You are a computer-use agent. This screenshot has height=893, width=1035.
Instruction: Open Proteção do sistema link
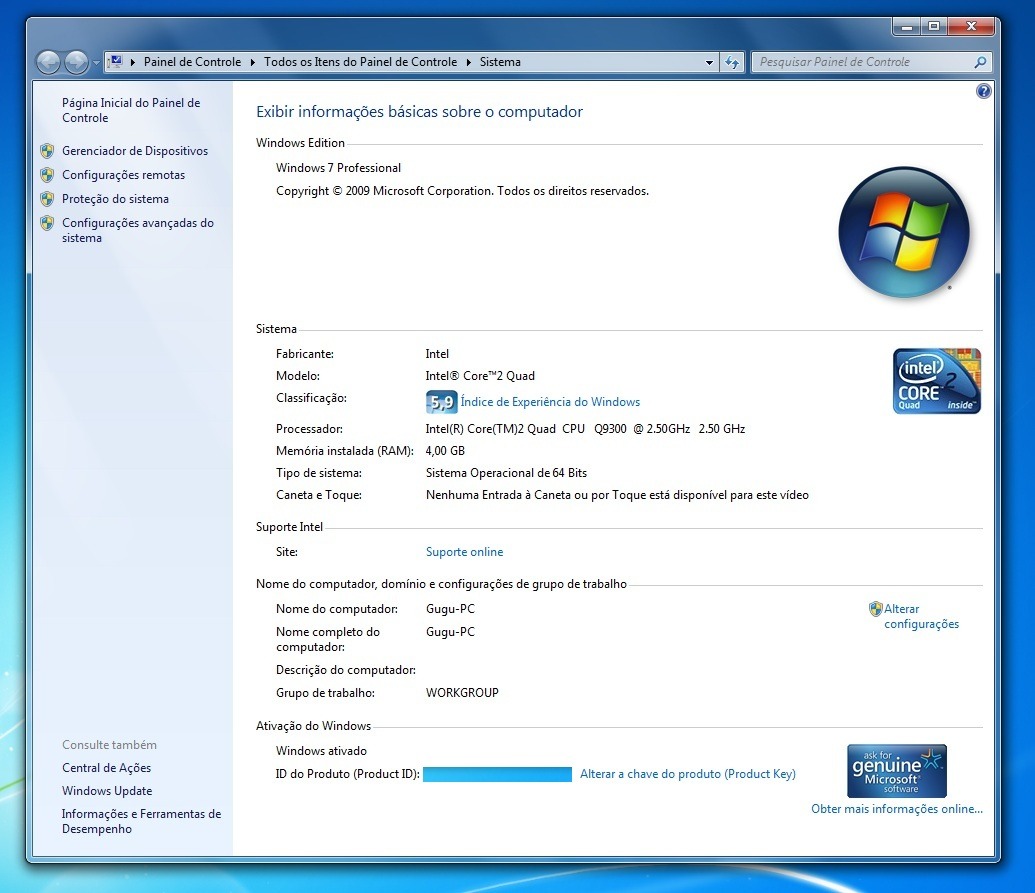[x=116, y=199]
